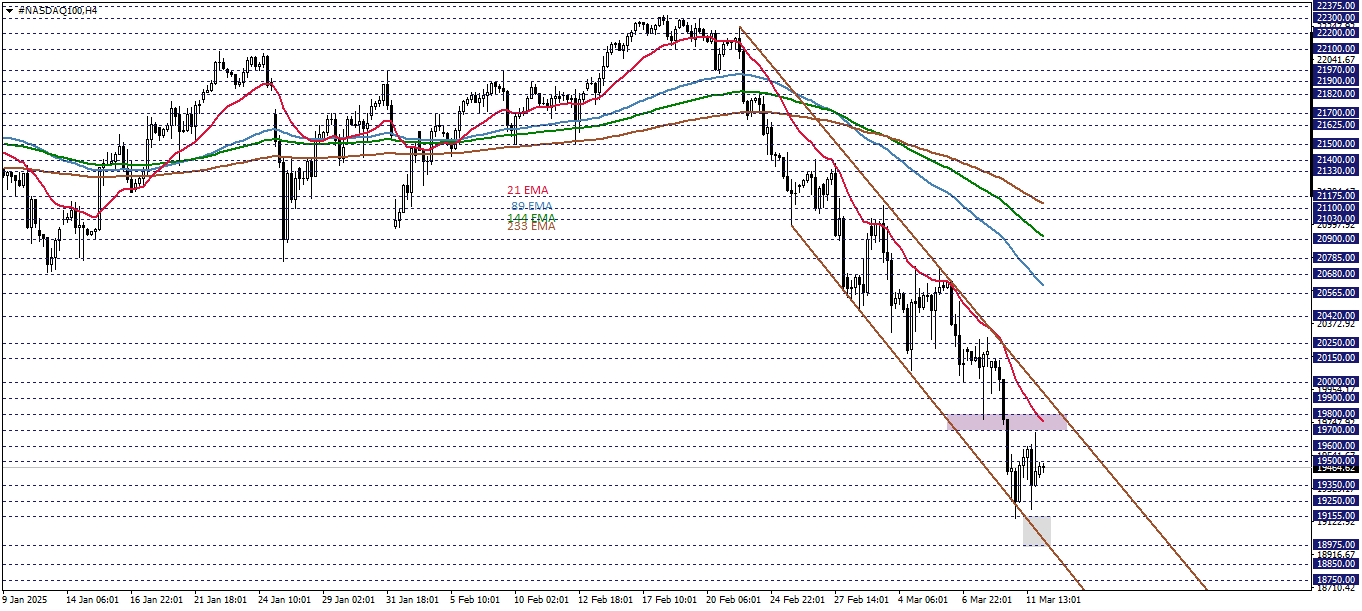Click the triangle beside the #NASDAQ100,H4 title
The image size is (1362, 611).
click(x=9, y=9)
